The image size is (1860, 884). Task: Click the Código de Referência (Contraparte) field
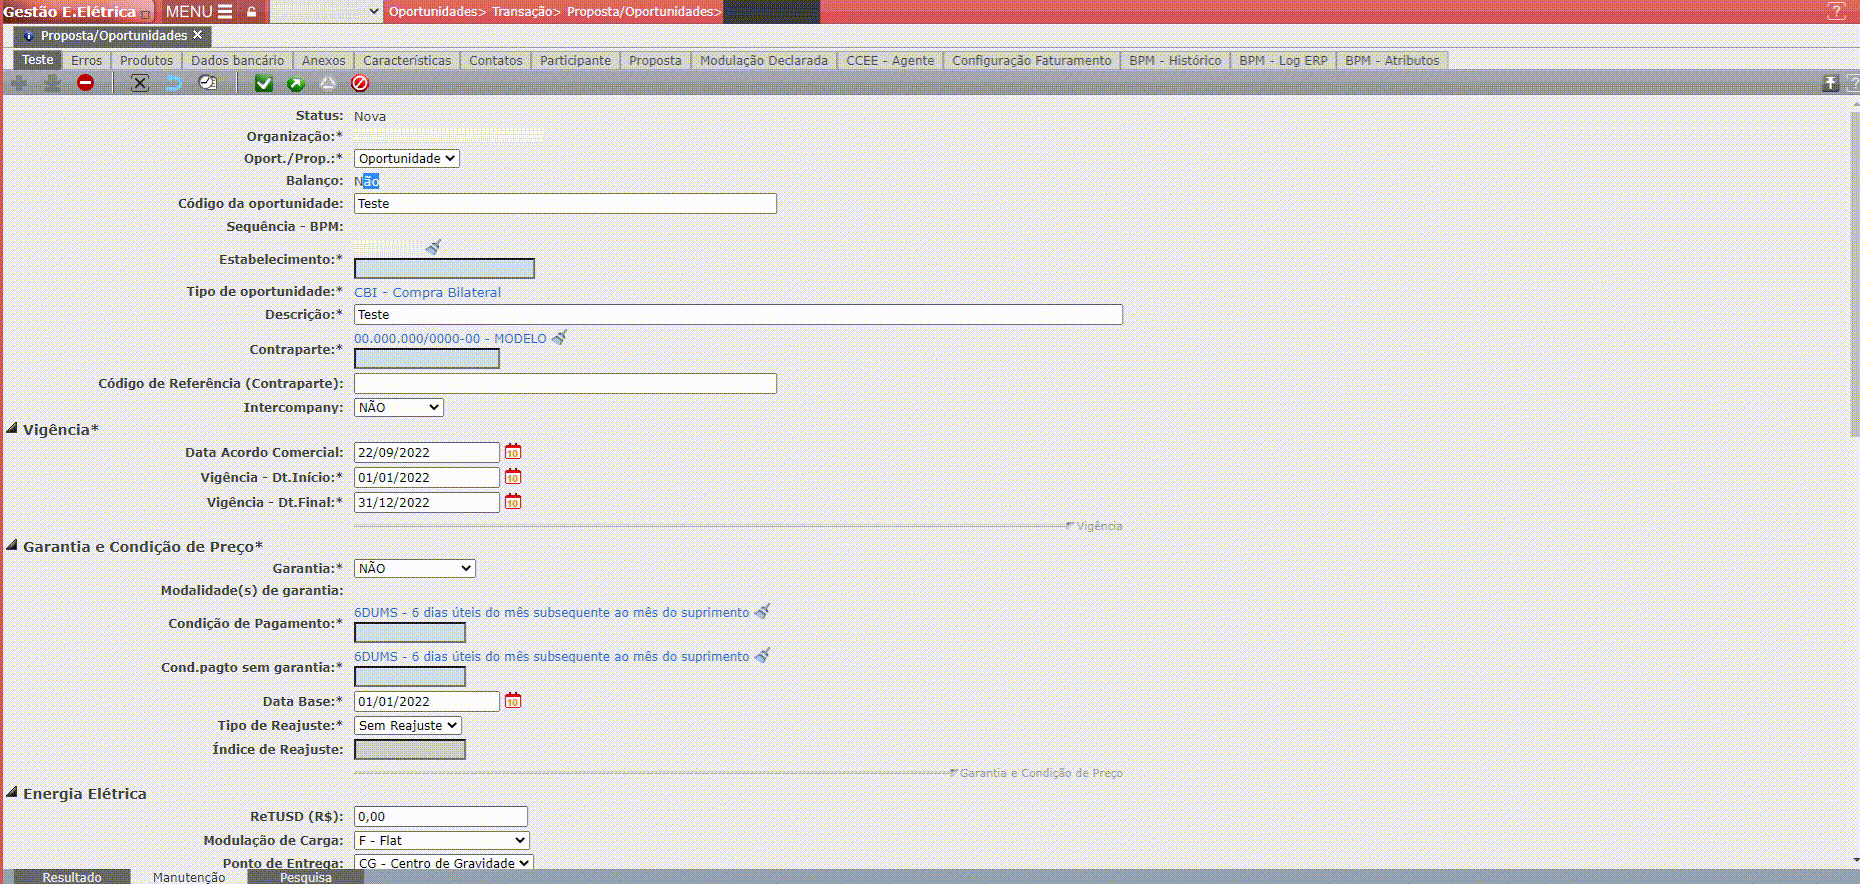click(565, 383)
